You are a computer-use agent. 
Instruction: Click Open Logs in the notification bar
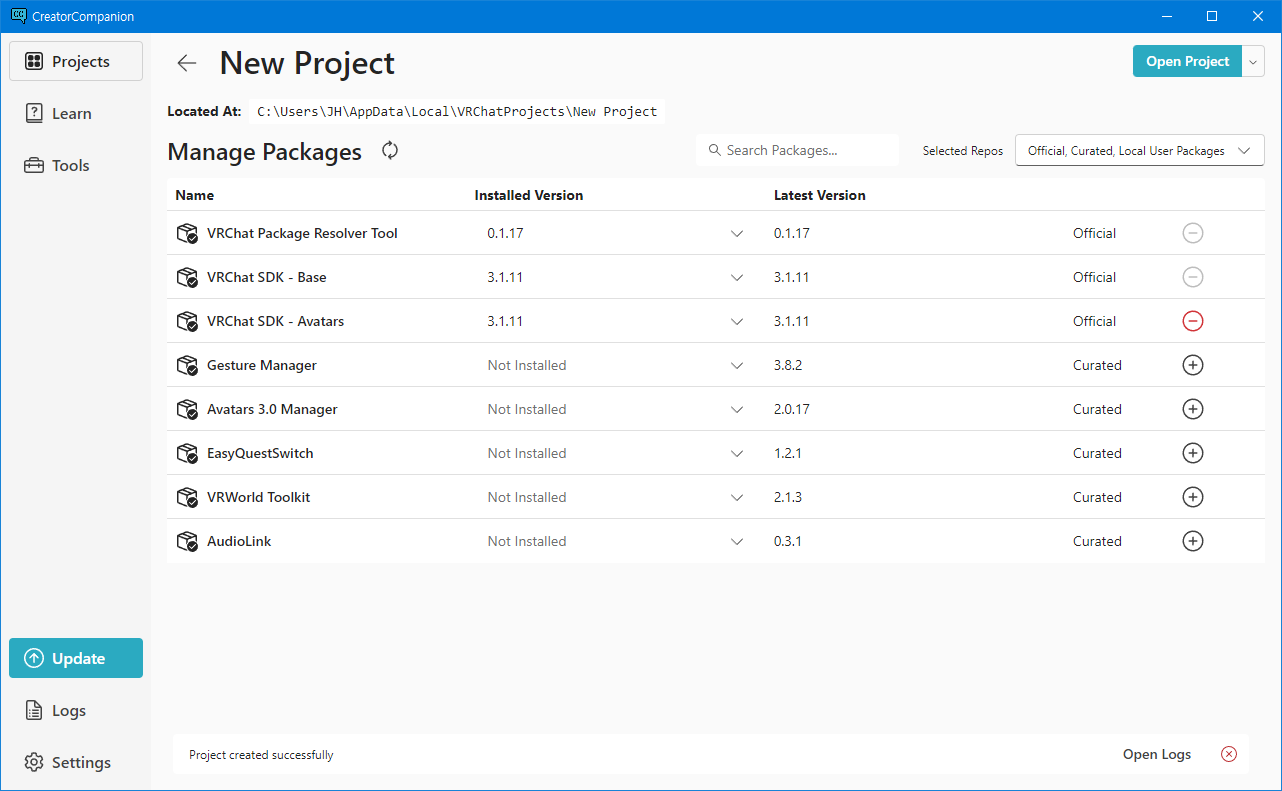pos(1157,754)
